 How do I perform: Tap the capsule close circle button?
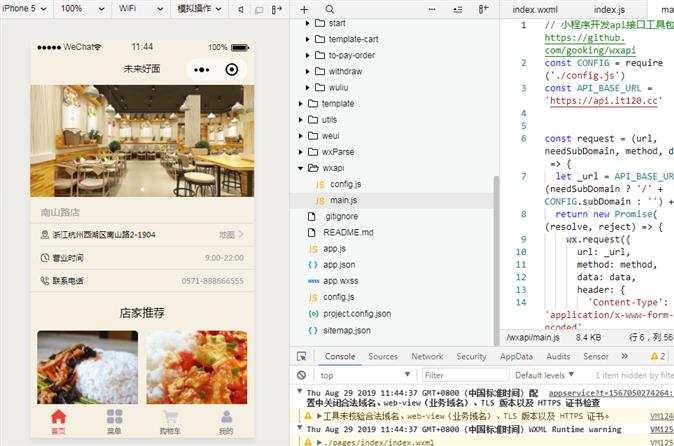coord(232,70)
